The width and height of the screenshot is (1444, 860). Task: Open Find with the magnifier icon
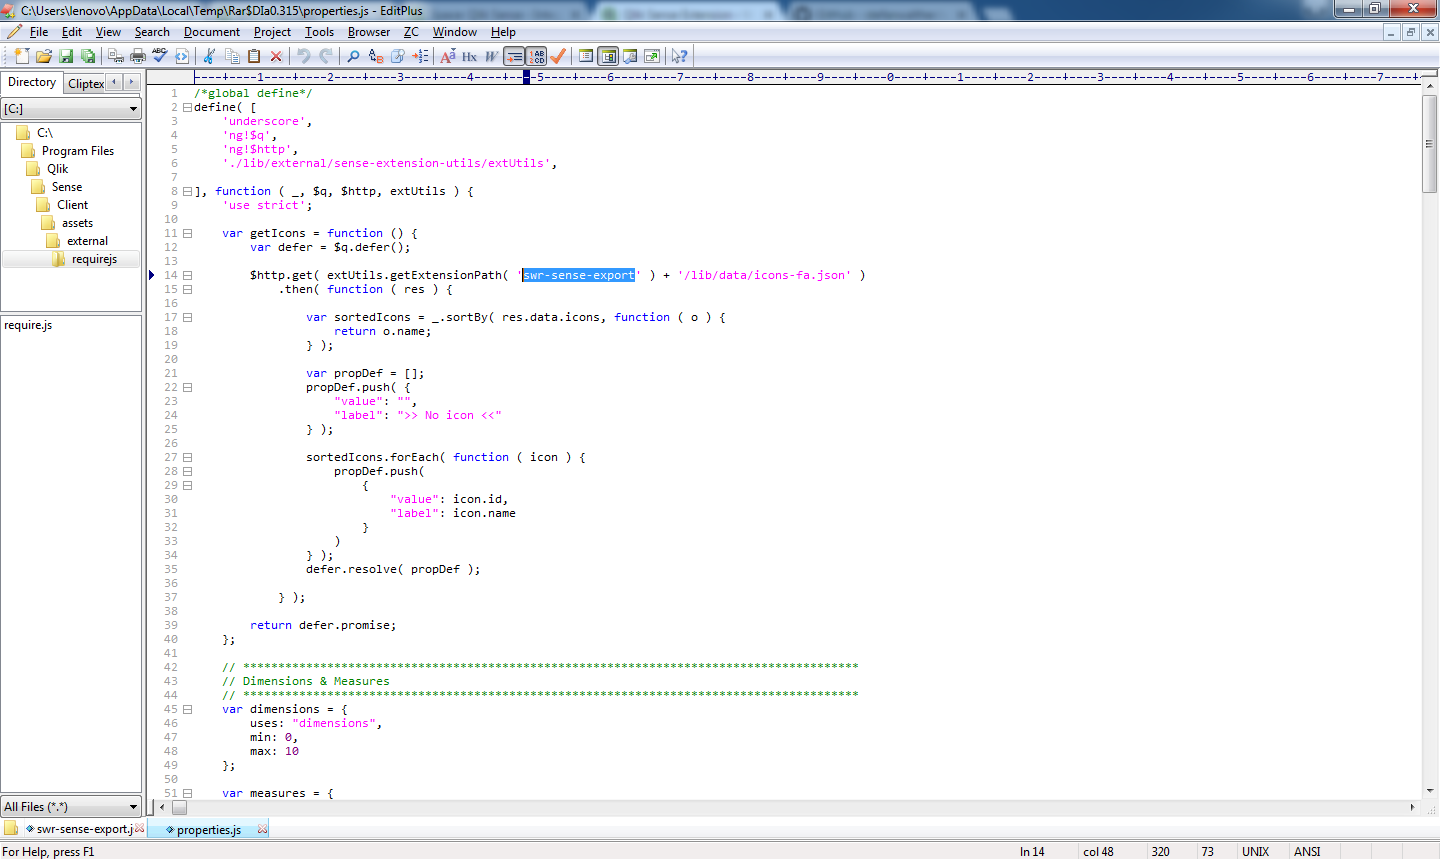[353, 57]
